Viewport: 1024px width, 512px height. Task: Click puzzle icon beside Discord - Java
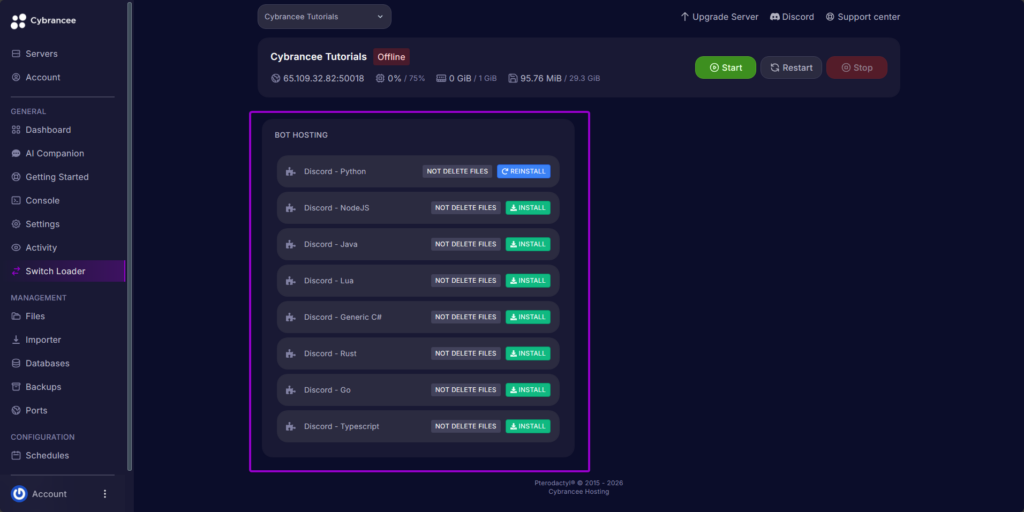[291, 245]
